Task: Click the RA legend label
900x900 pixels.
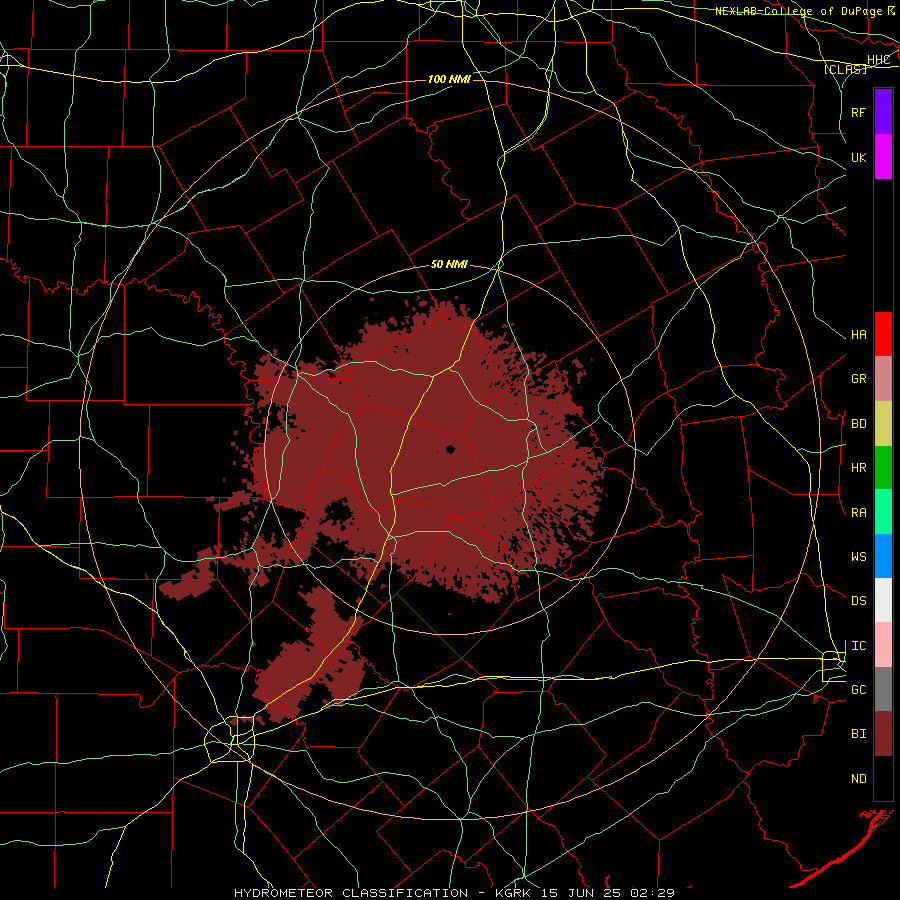Action: point(858,513)
